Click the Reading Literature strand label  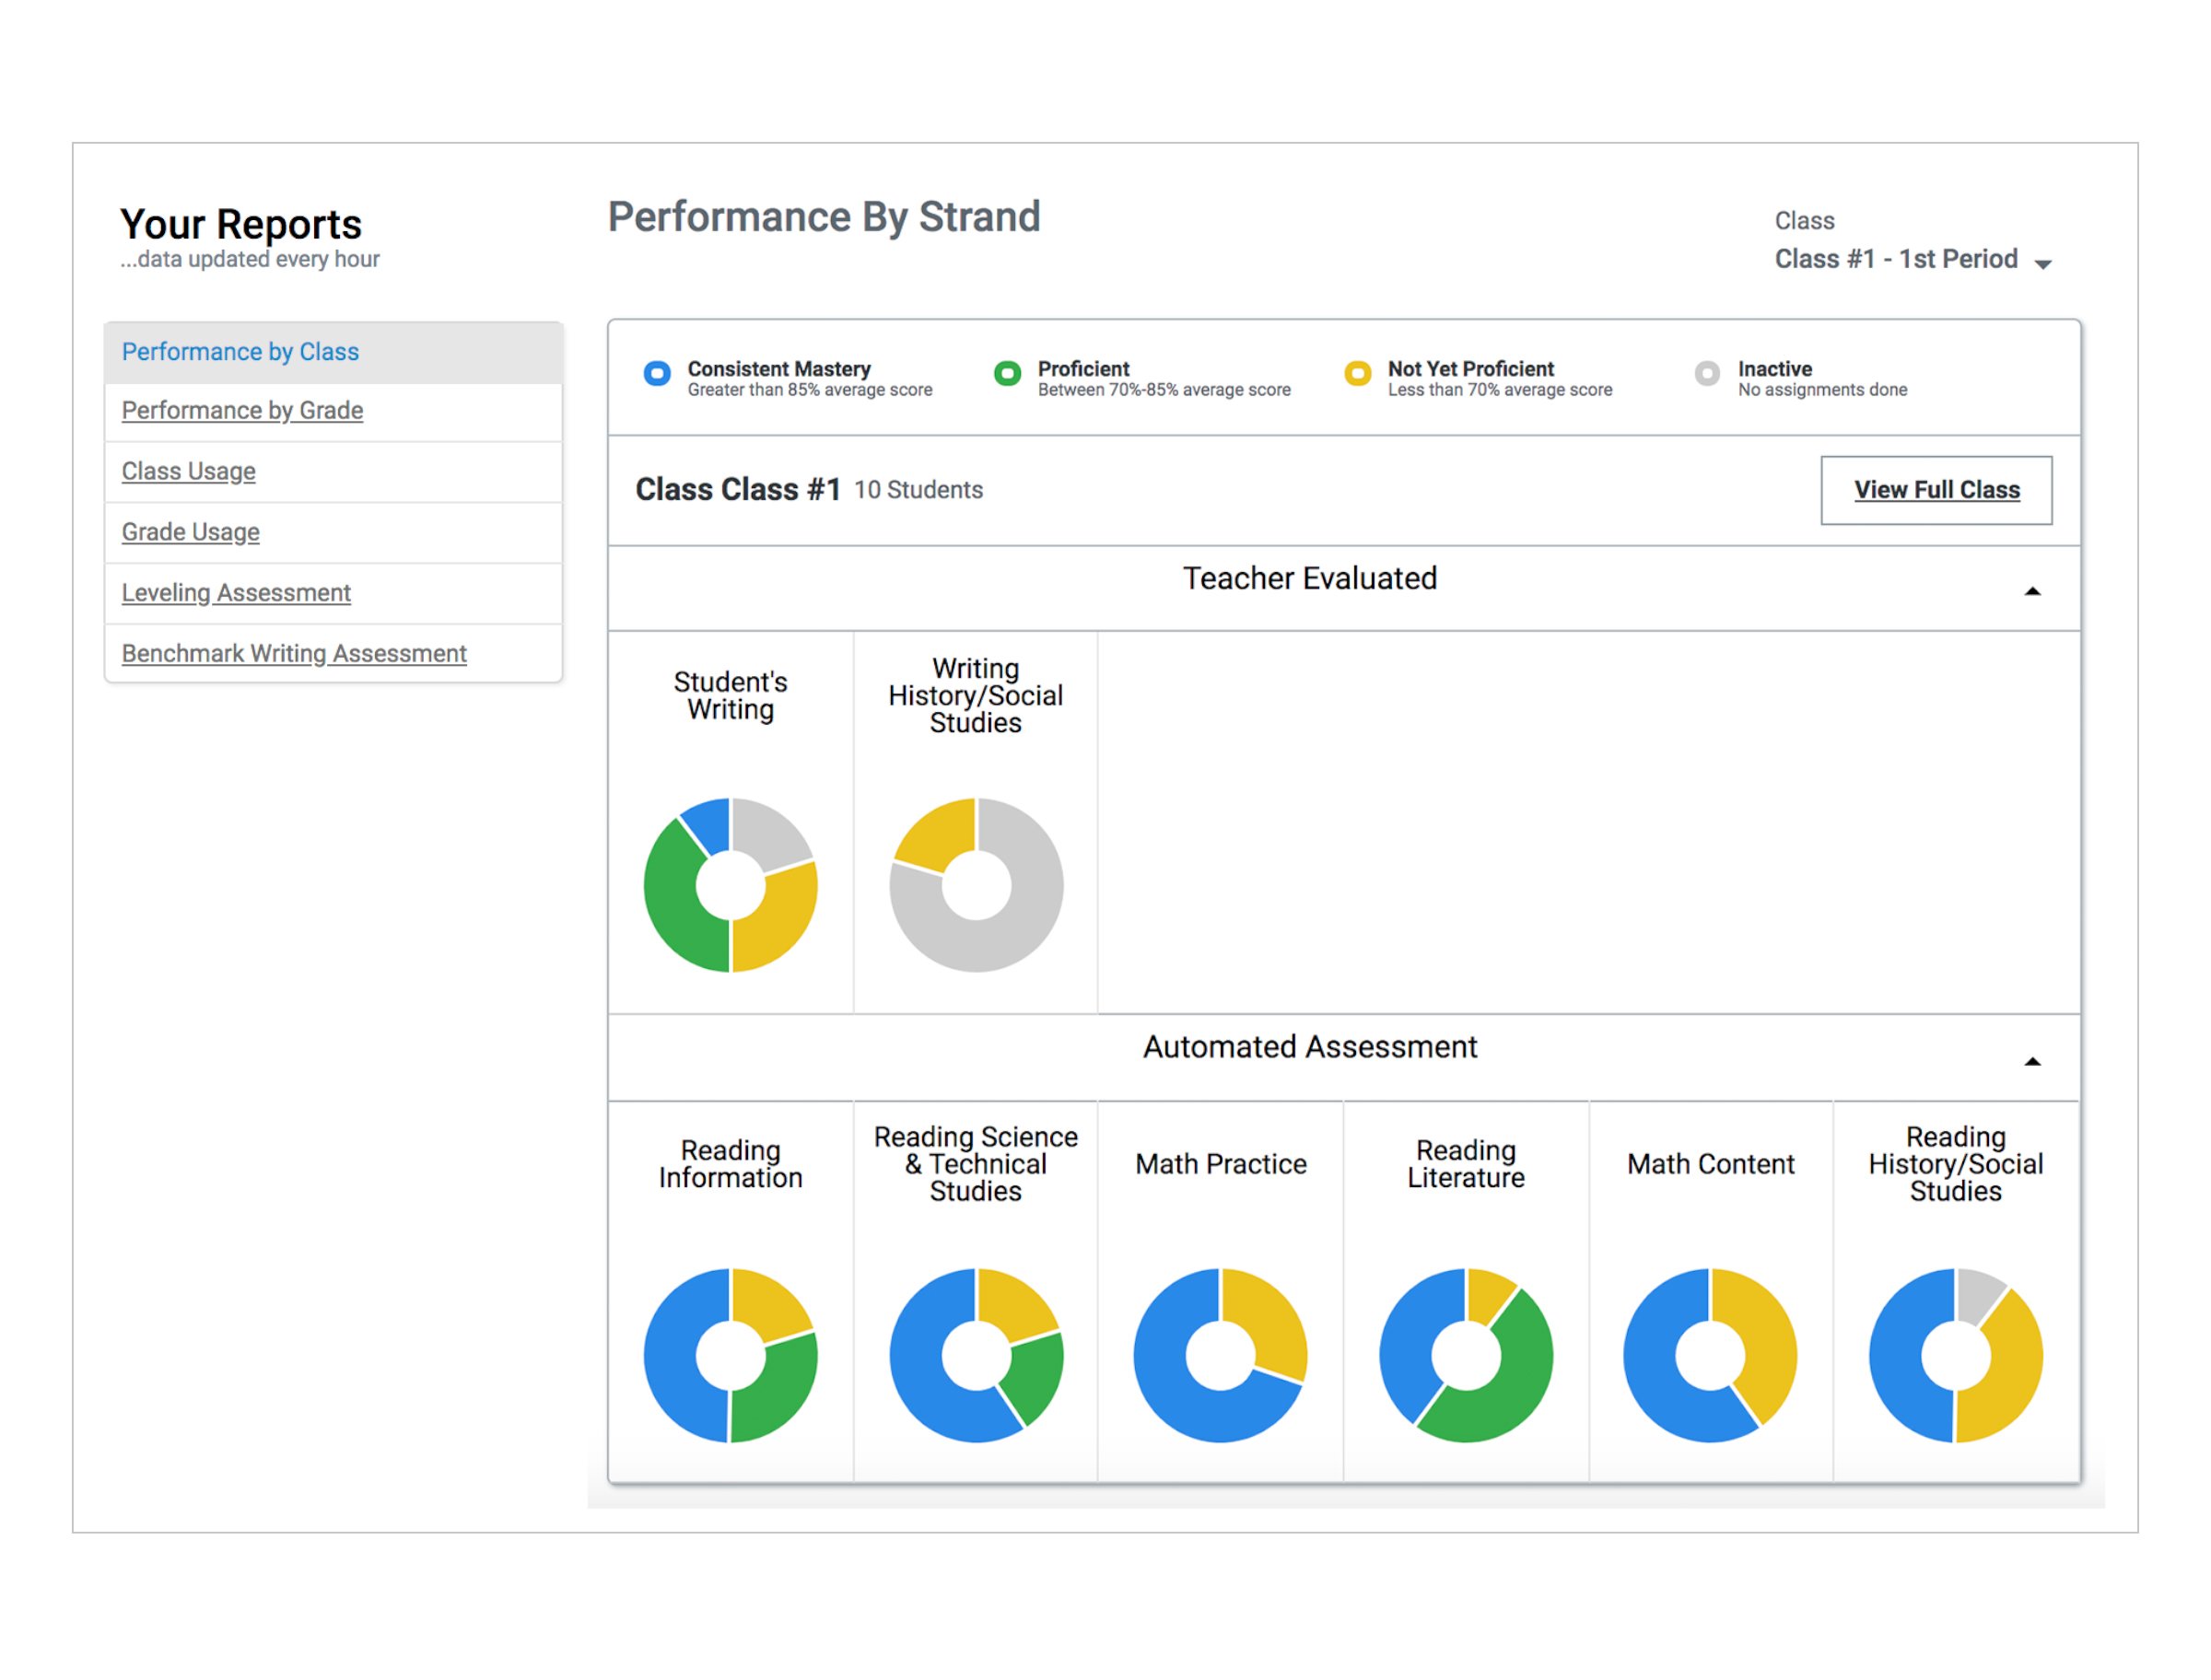[1466, 1165]
